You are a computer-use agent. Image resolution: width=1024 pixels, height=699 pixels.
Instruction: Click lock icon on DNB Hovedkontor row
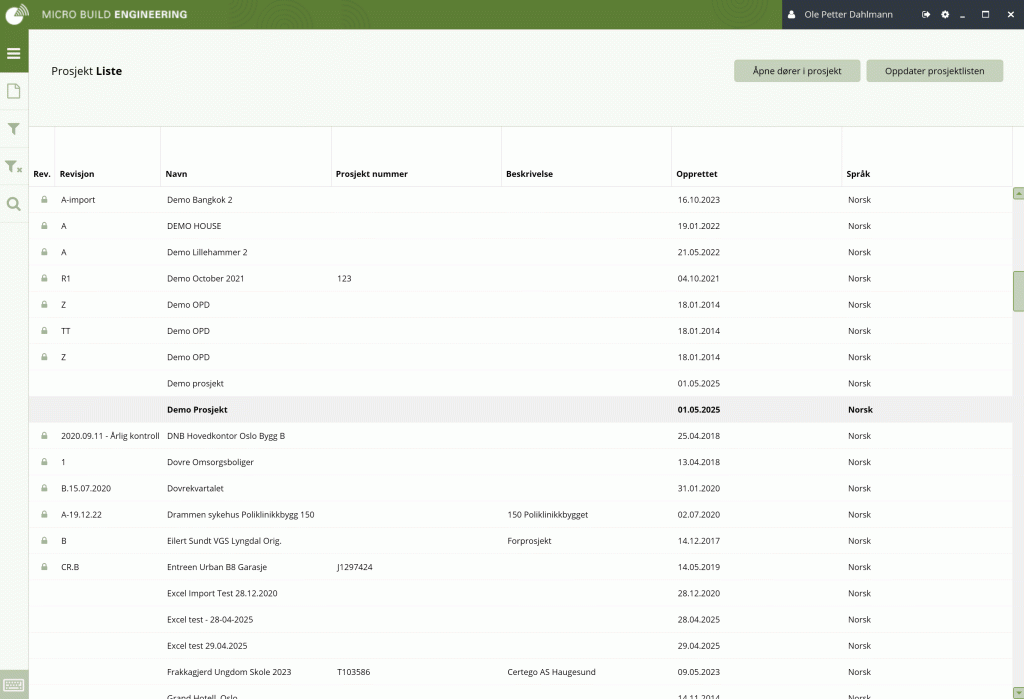[44, 435]
